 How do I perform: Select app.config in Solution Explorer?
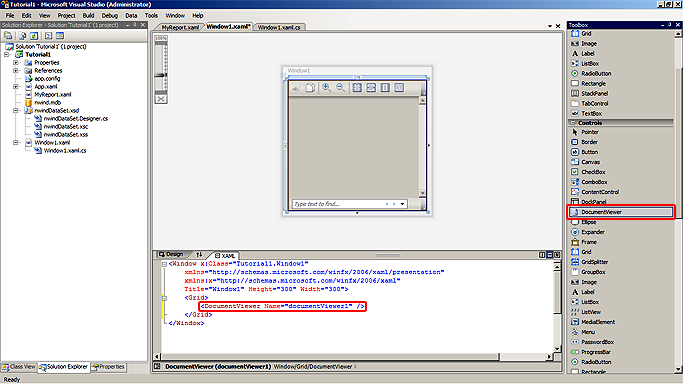click(x=47, y=78)
